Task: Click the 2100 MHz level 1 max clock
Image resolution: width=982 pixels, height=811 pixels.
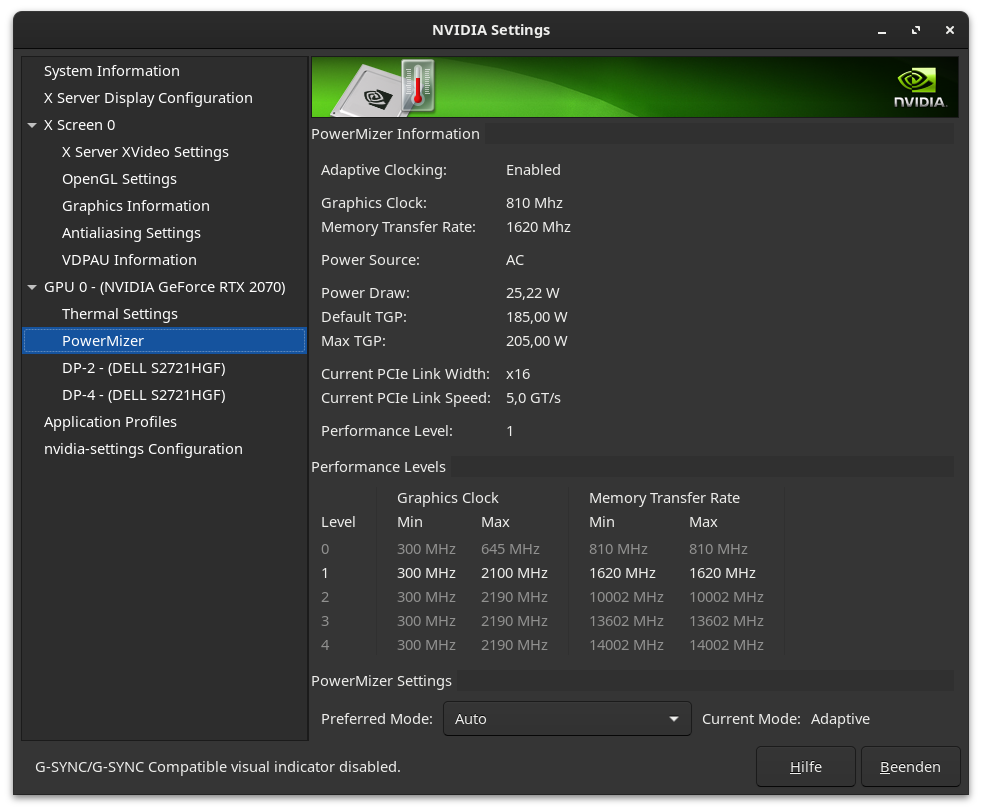Action: pos(514,573)
